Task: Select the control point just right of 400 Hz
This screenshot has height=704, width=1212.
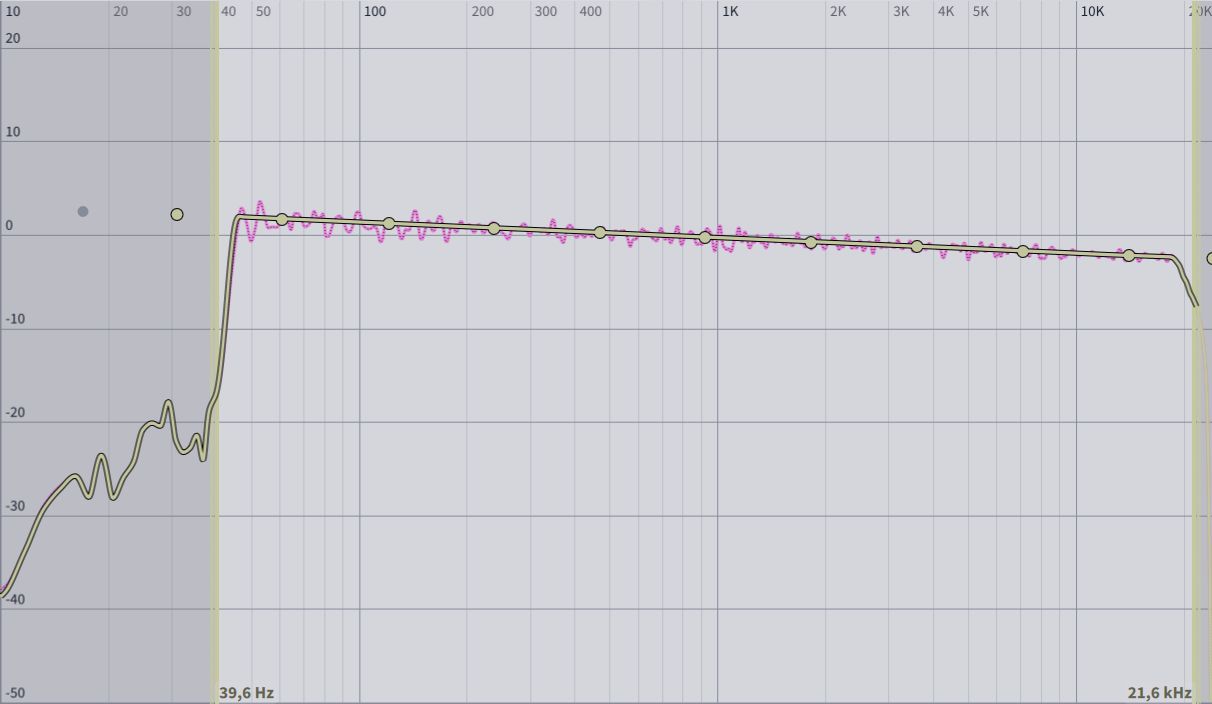Action: point(600,232)
